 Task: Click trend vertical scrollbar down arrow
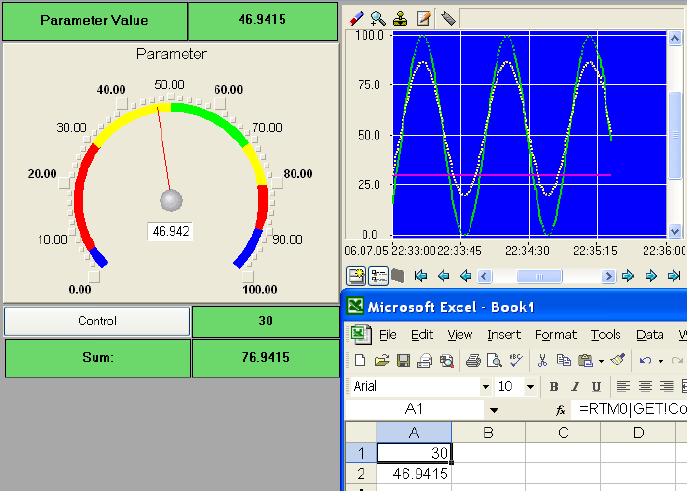coord(675,230)
